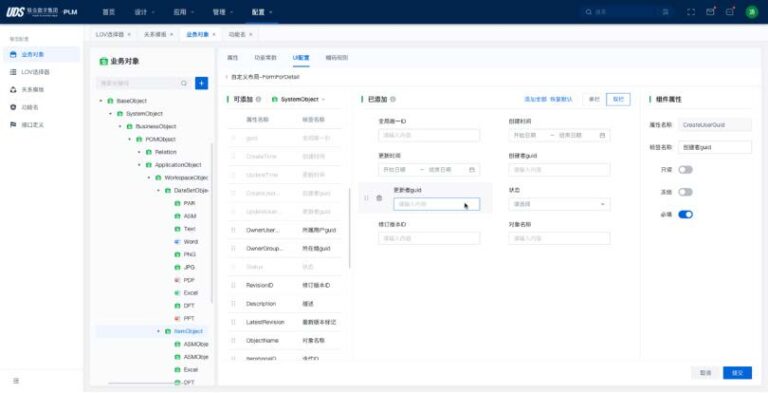
Task: Click the PPT file icon in tree
Action: pos(177,319)
